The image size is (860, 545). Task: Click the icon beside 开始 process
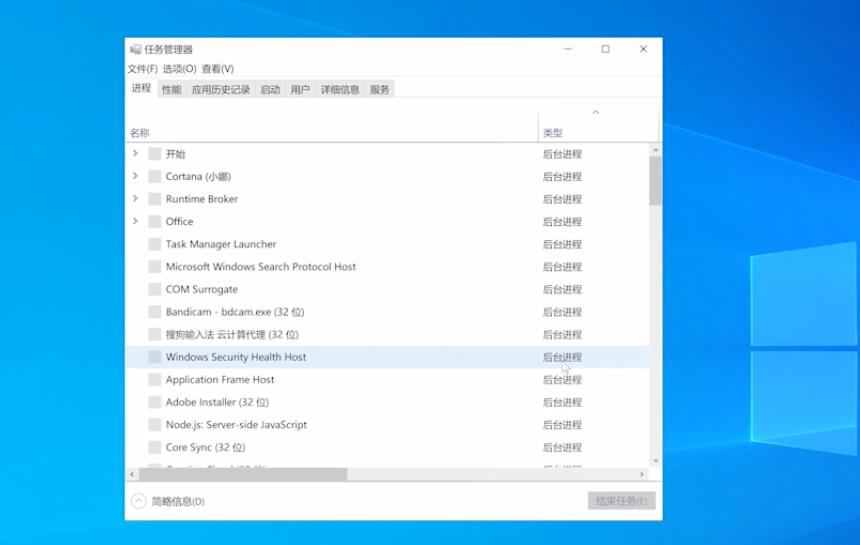tap(155, 154)
